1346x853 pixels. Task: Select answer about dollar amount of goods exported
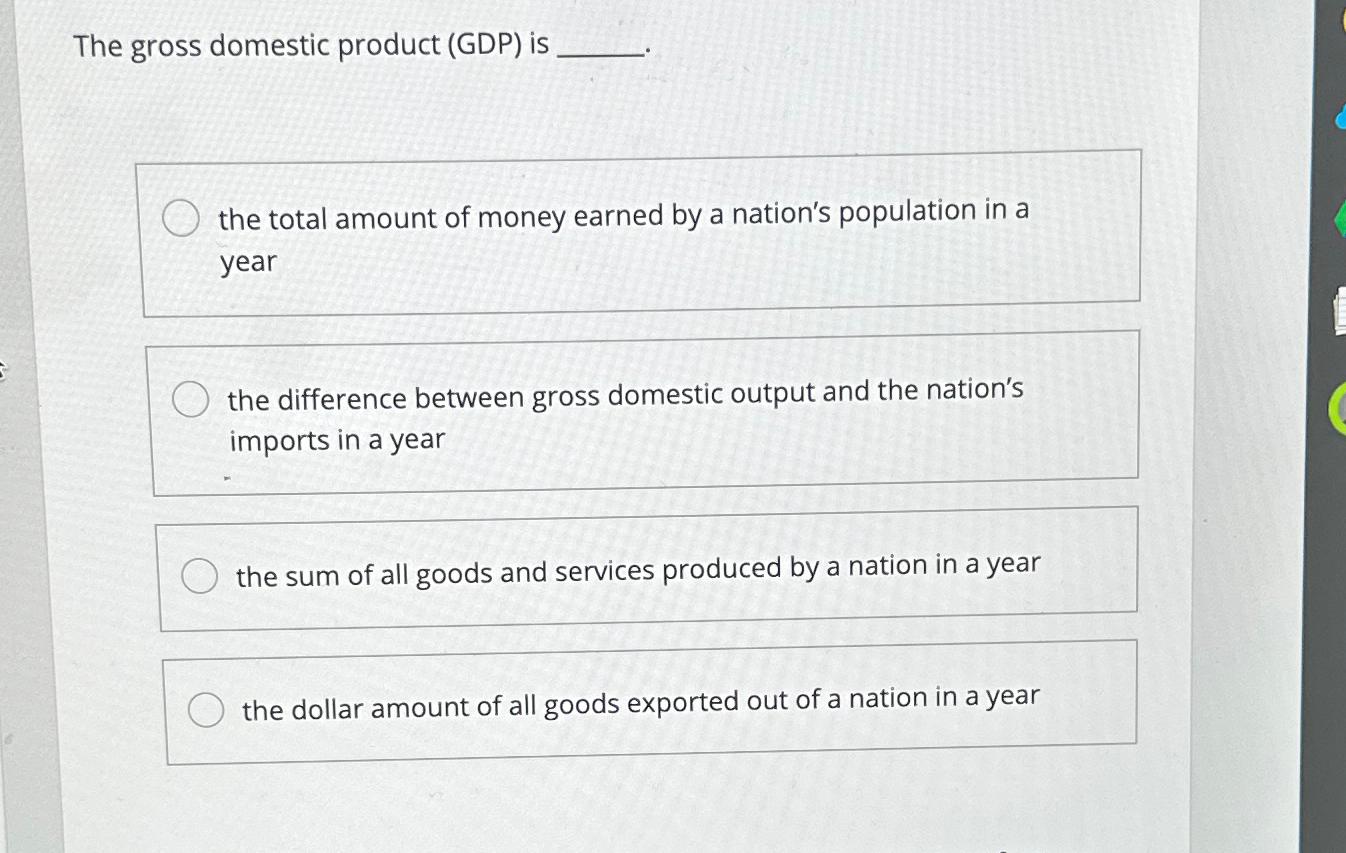(x=207, y=709)
